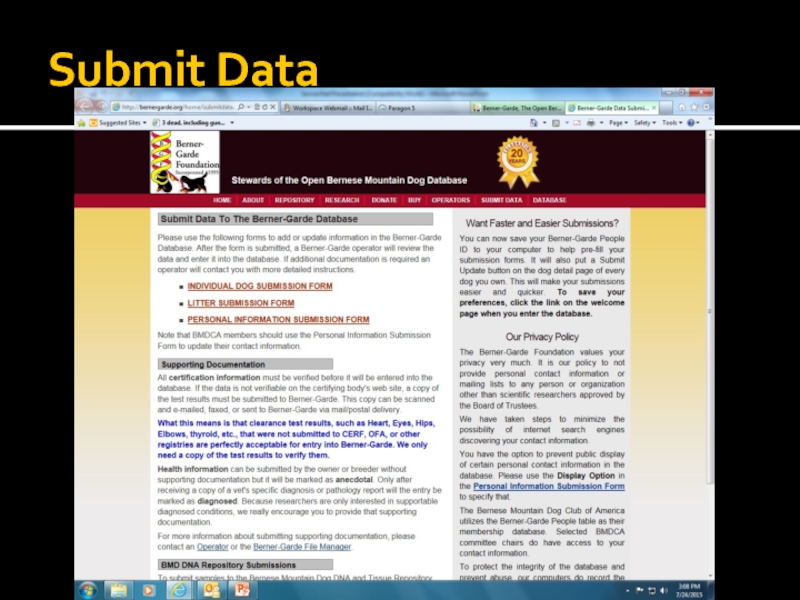
Task: Open Favorites with the star icon
Action: [x=694, y=107]
